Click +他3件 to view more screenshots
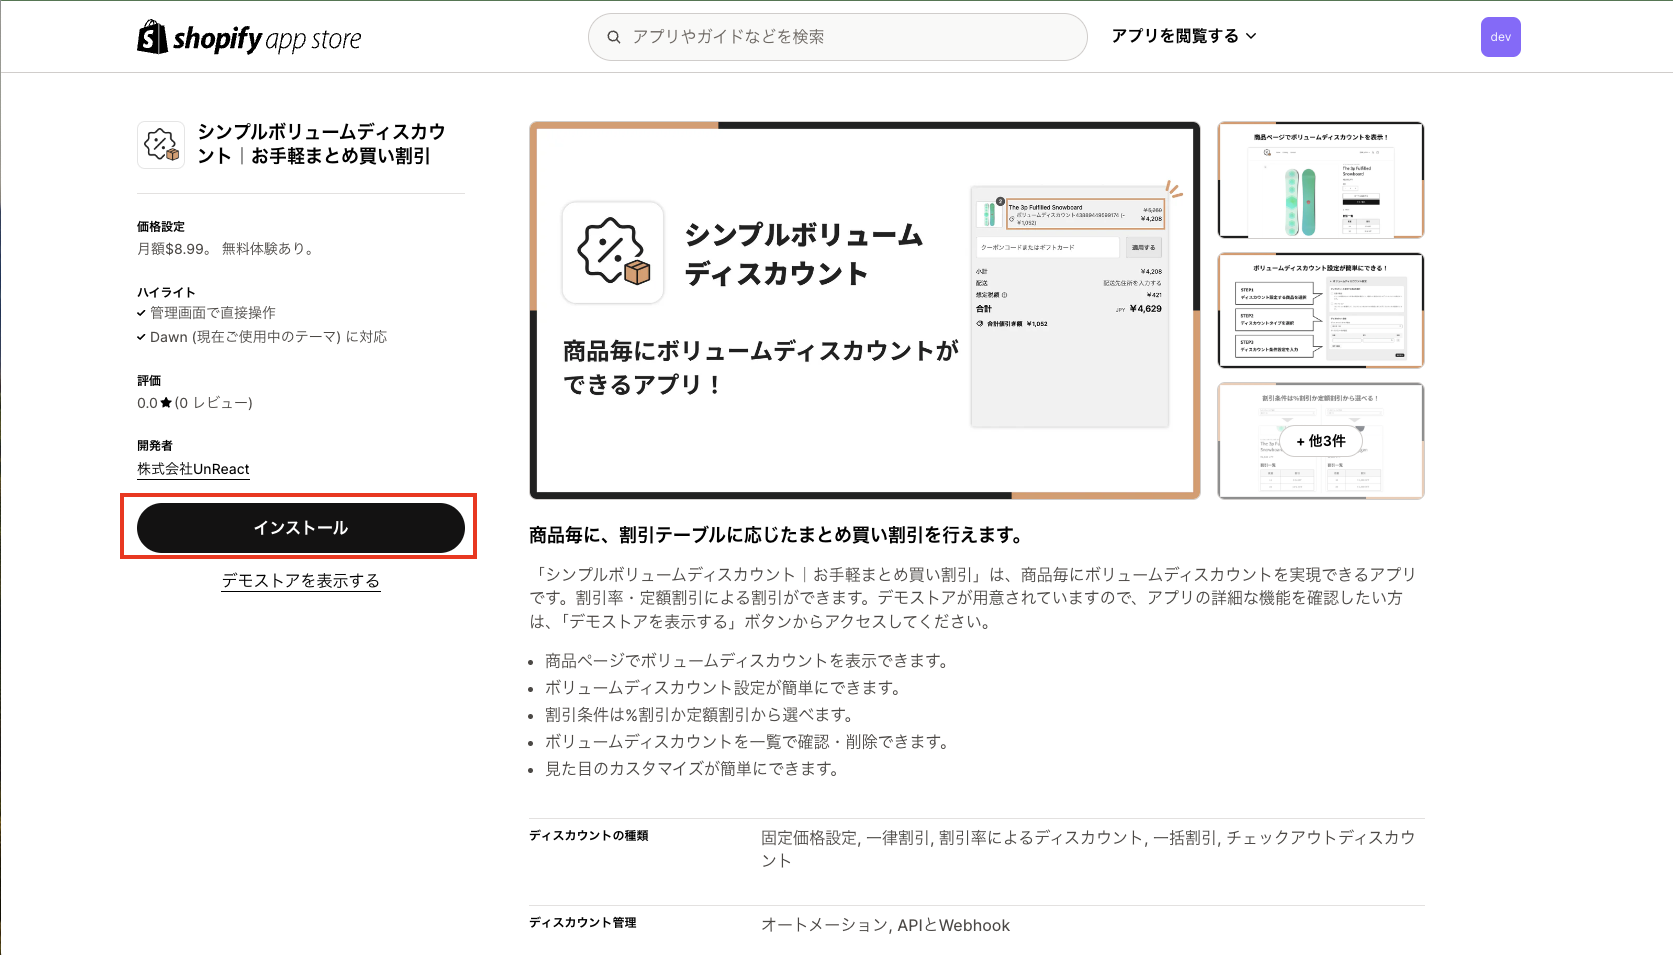This screenshot has height=955, width=1673. pyautogui.click(x=1320, y=441)
